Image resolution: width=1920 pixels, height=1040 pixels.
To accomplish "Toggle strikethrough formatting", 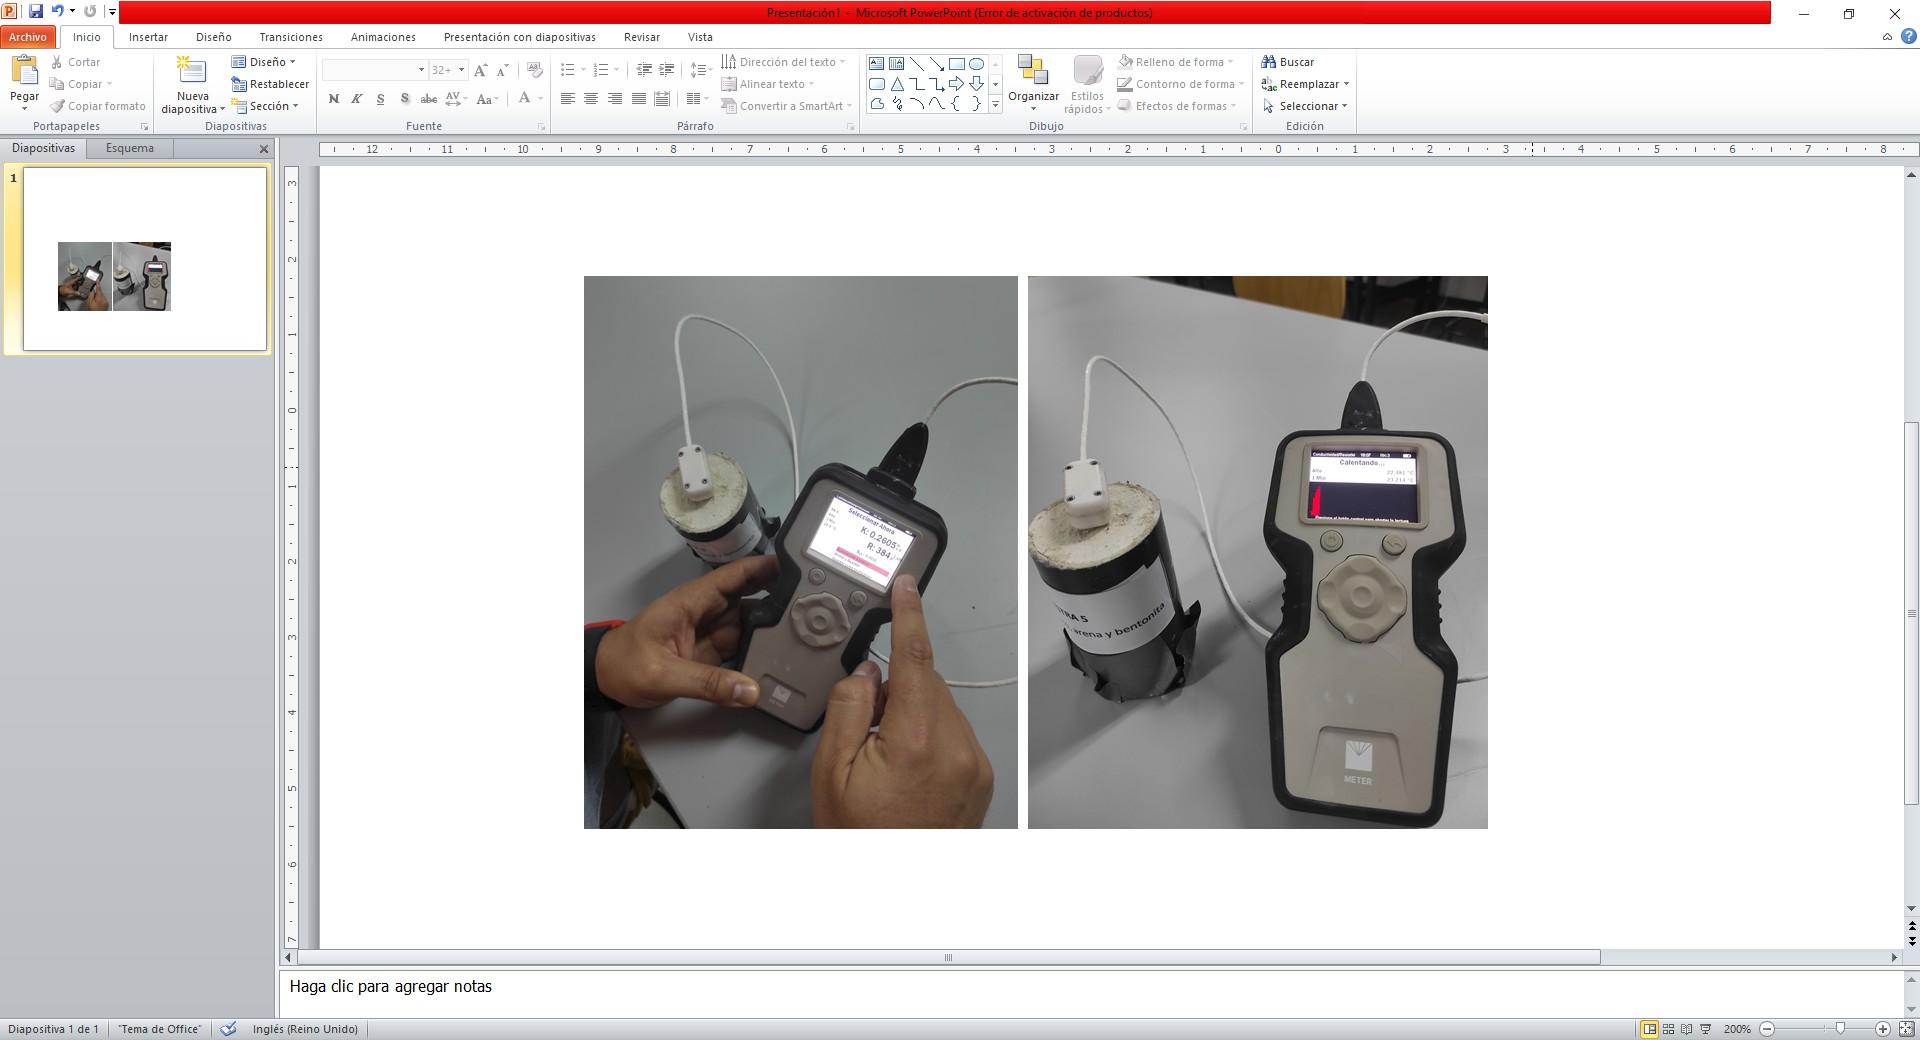I will point(428,99).
